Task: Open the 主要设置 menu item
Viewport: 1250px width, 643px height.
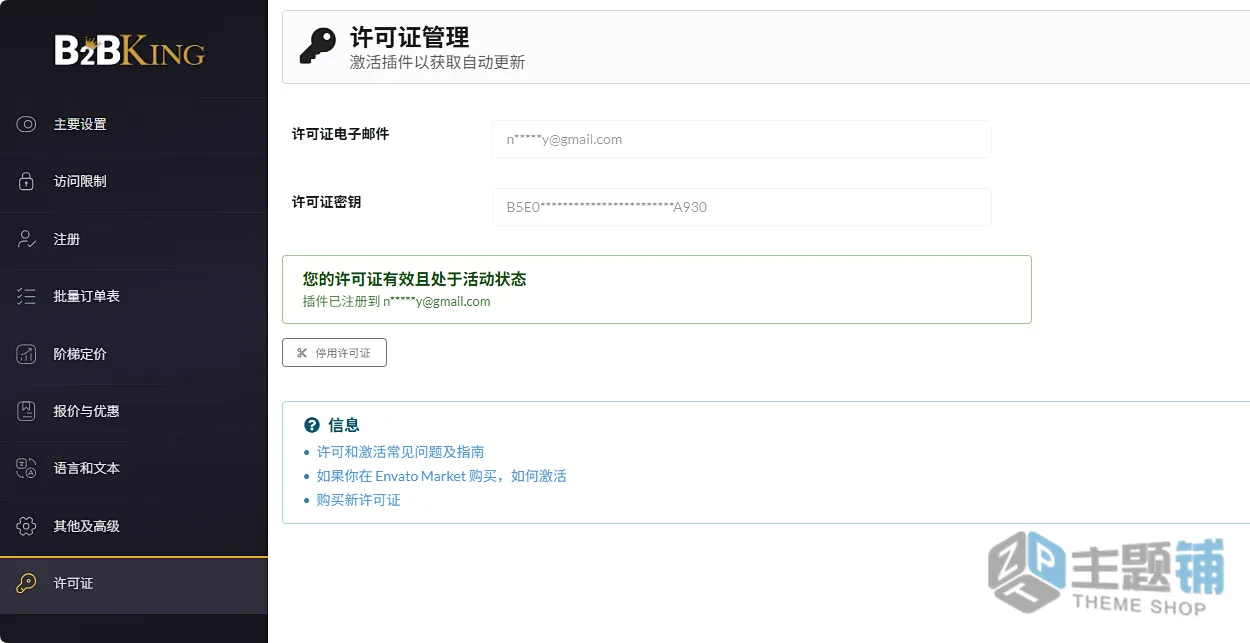Action: 134,124
